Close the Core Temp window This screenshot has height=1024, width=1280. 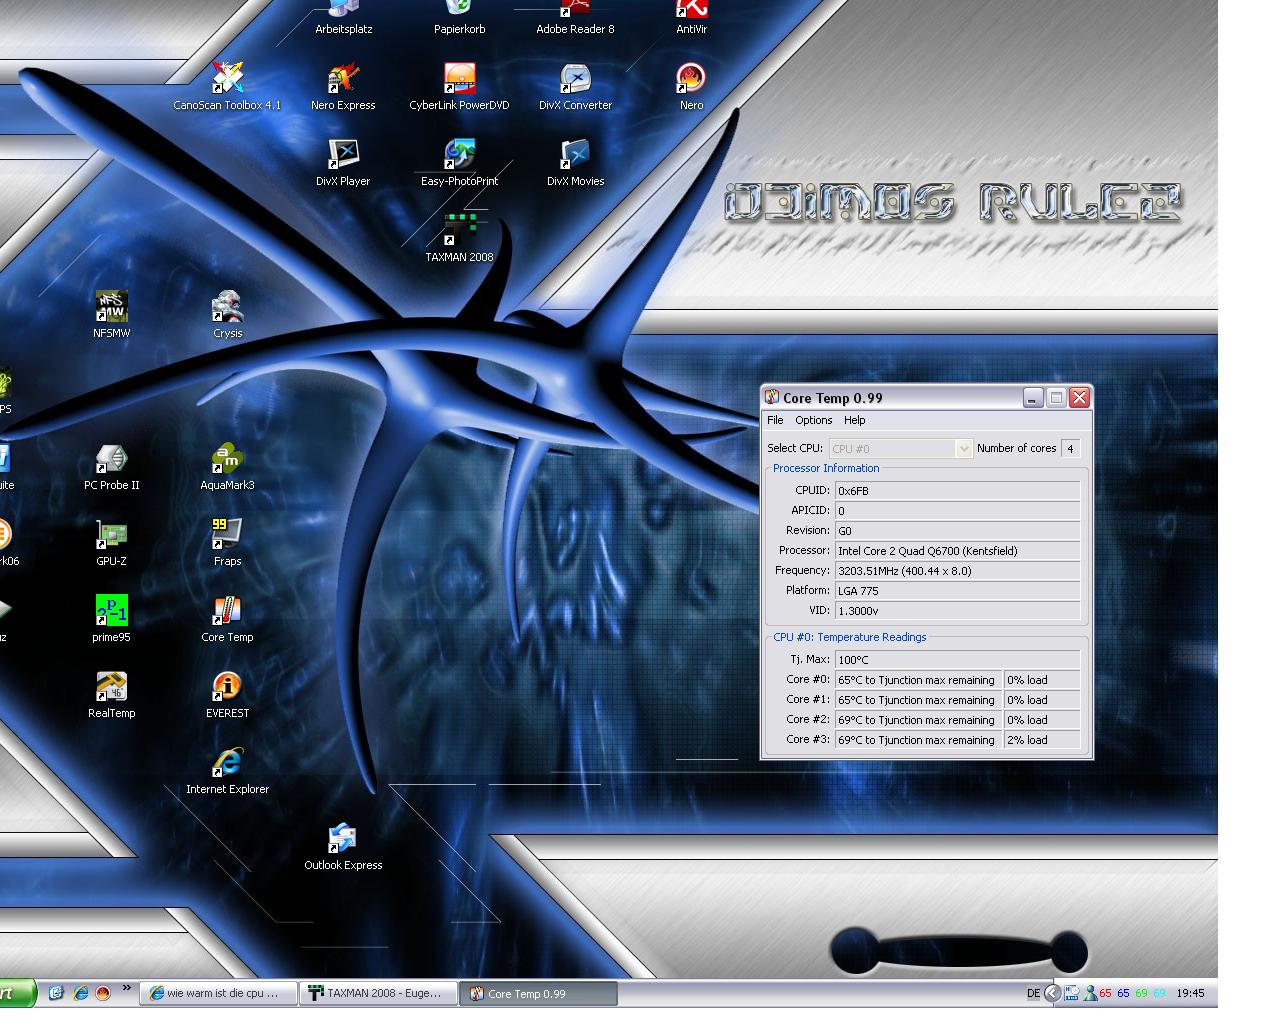pos(1079,398)
